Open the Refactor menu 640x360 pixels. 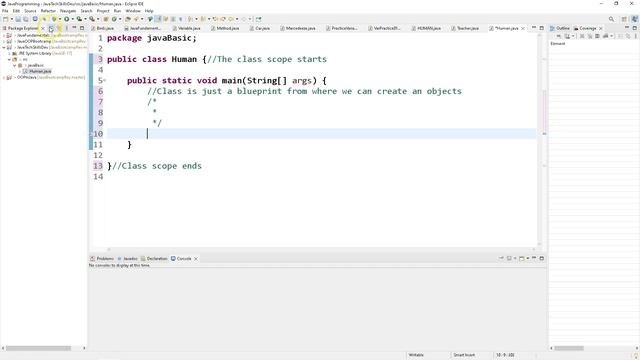click(x=48, y=11)
